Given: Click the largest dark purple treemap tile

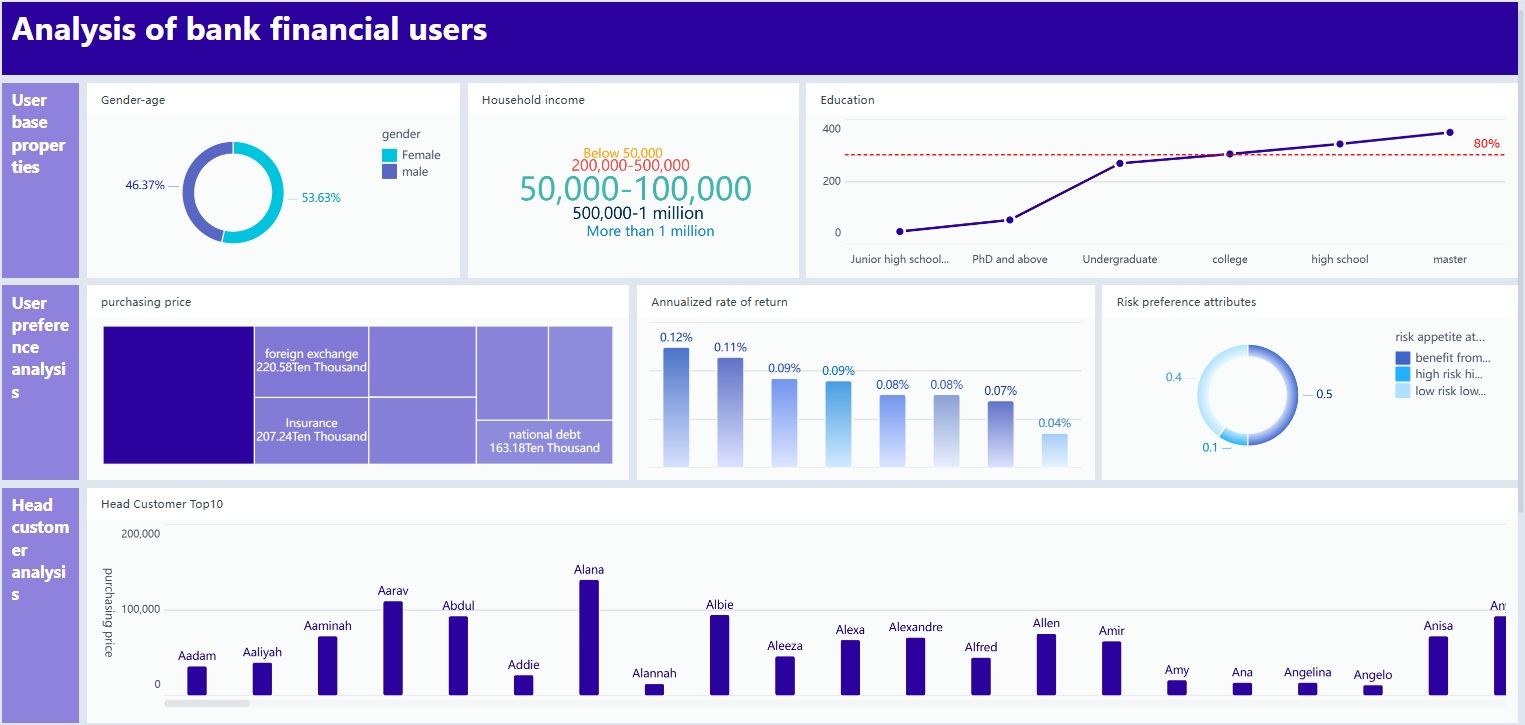Looking at the screenshot, I should click(179, 395).
